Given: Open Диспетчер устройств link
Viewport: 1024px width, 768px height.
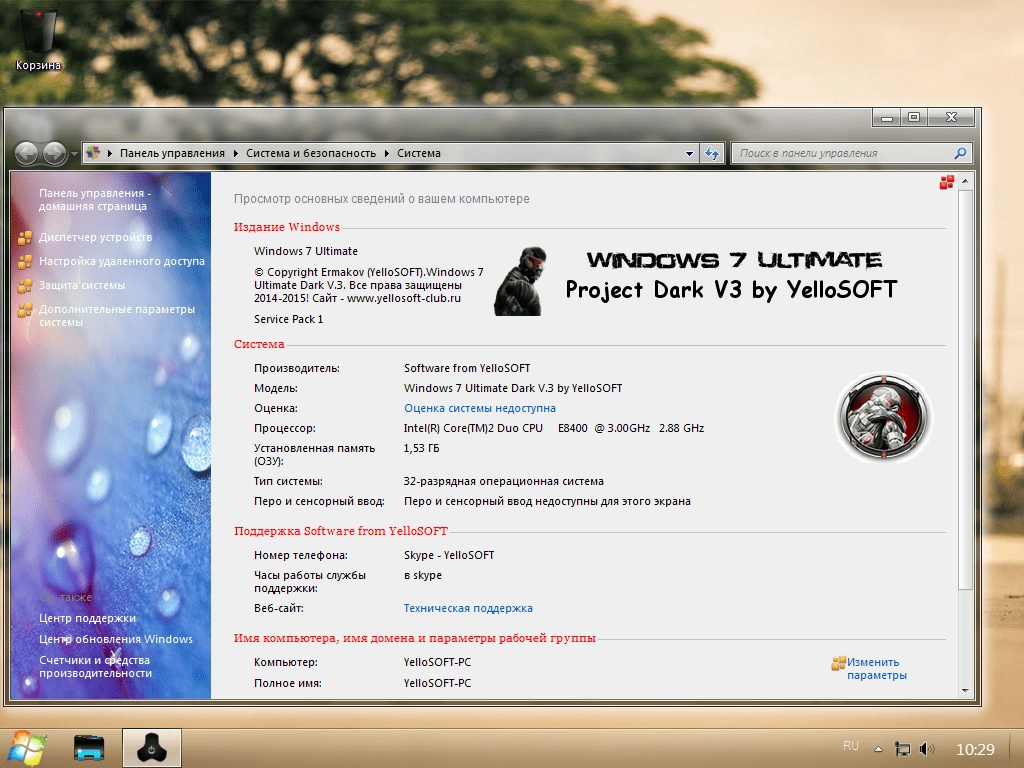Looking at the screenshot, I should [95, 237].
